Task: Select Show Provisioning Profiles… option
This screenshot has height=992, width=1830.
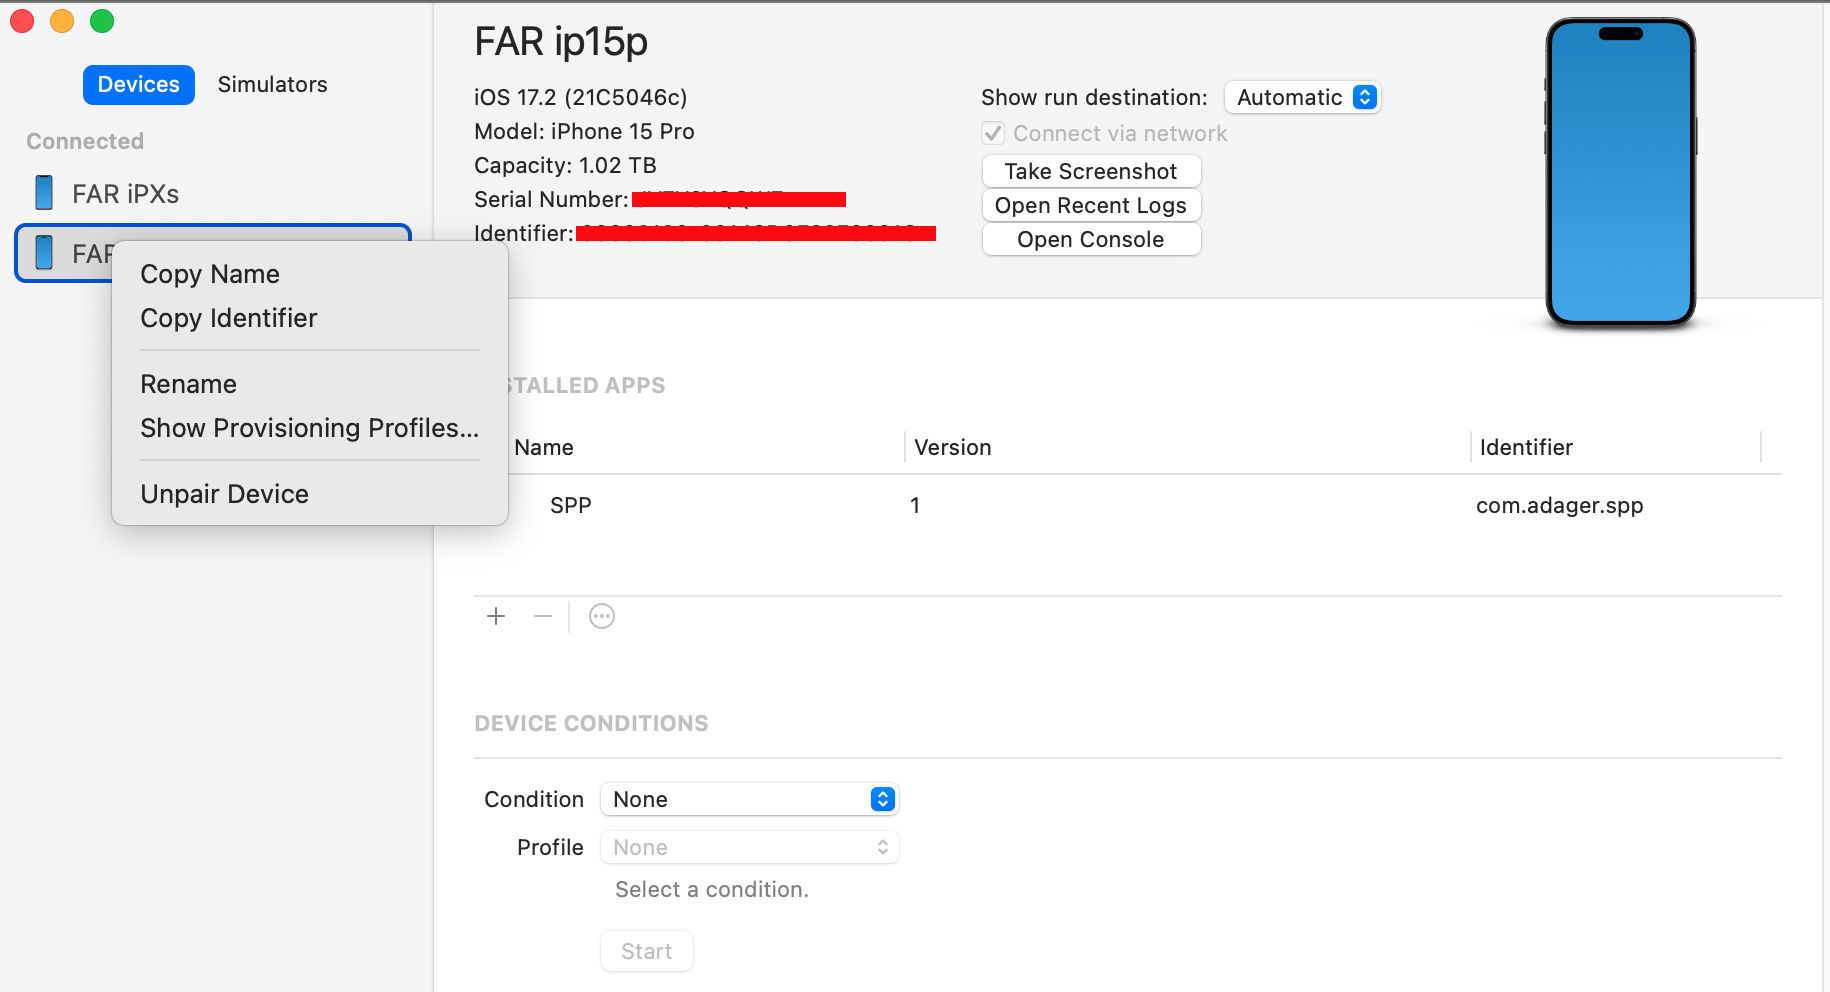Action: point(309,428)
